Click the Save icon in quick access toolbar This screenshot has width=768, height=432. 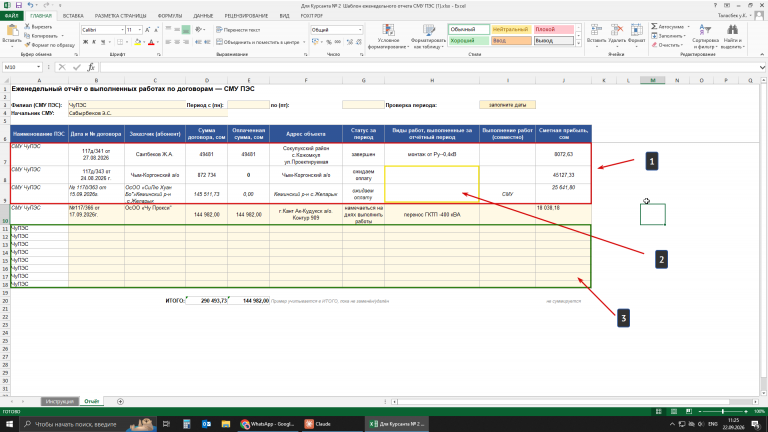coord(18,5)
